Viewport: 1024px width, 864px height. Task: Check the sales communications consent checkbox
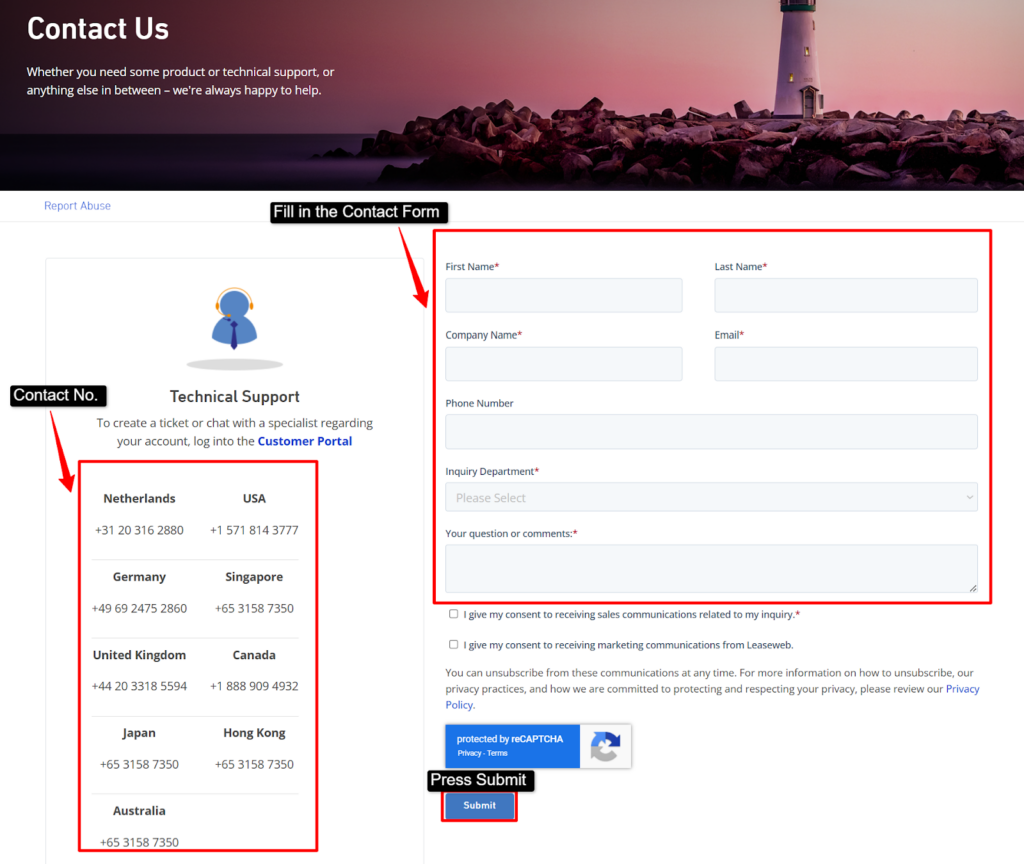pos(453,614)
